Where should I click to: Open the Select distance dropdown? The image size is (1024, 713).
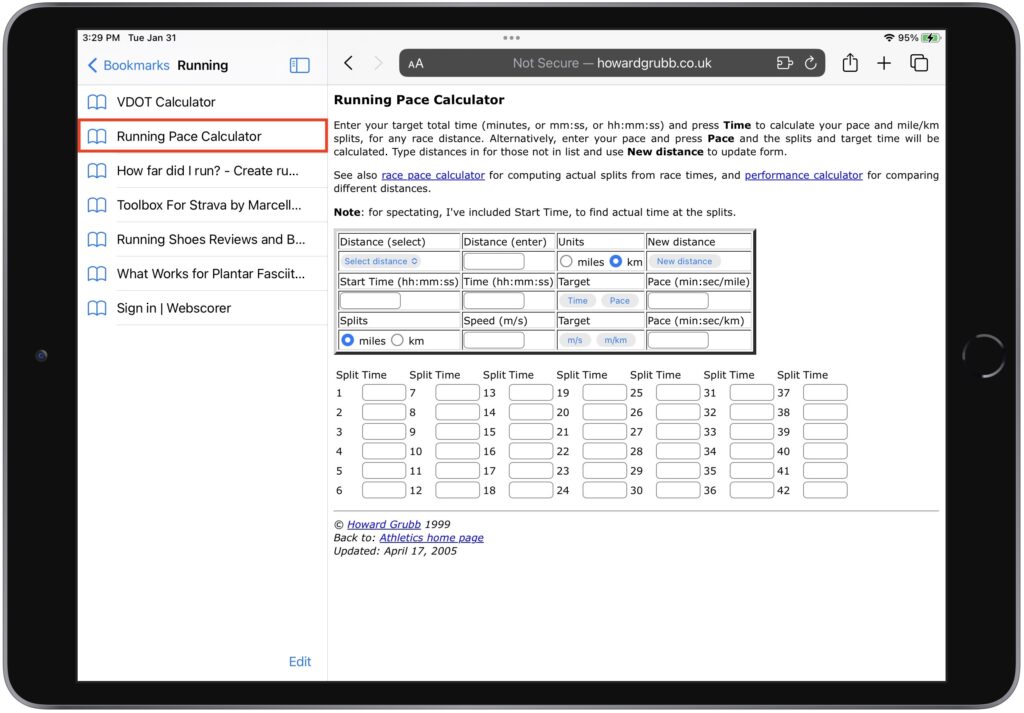point(381,261)
